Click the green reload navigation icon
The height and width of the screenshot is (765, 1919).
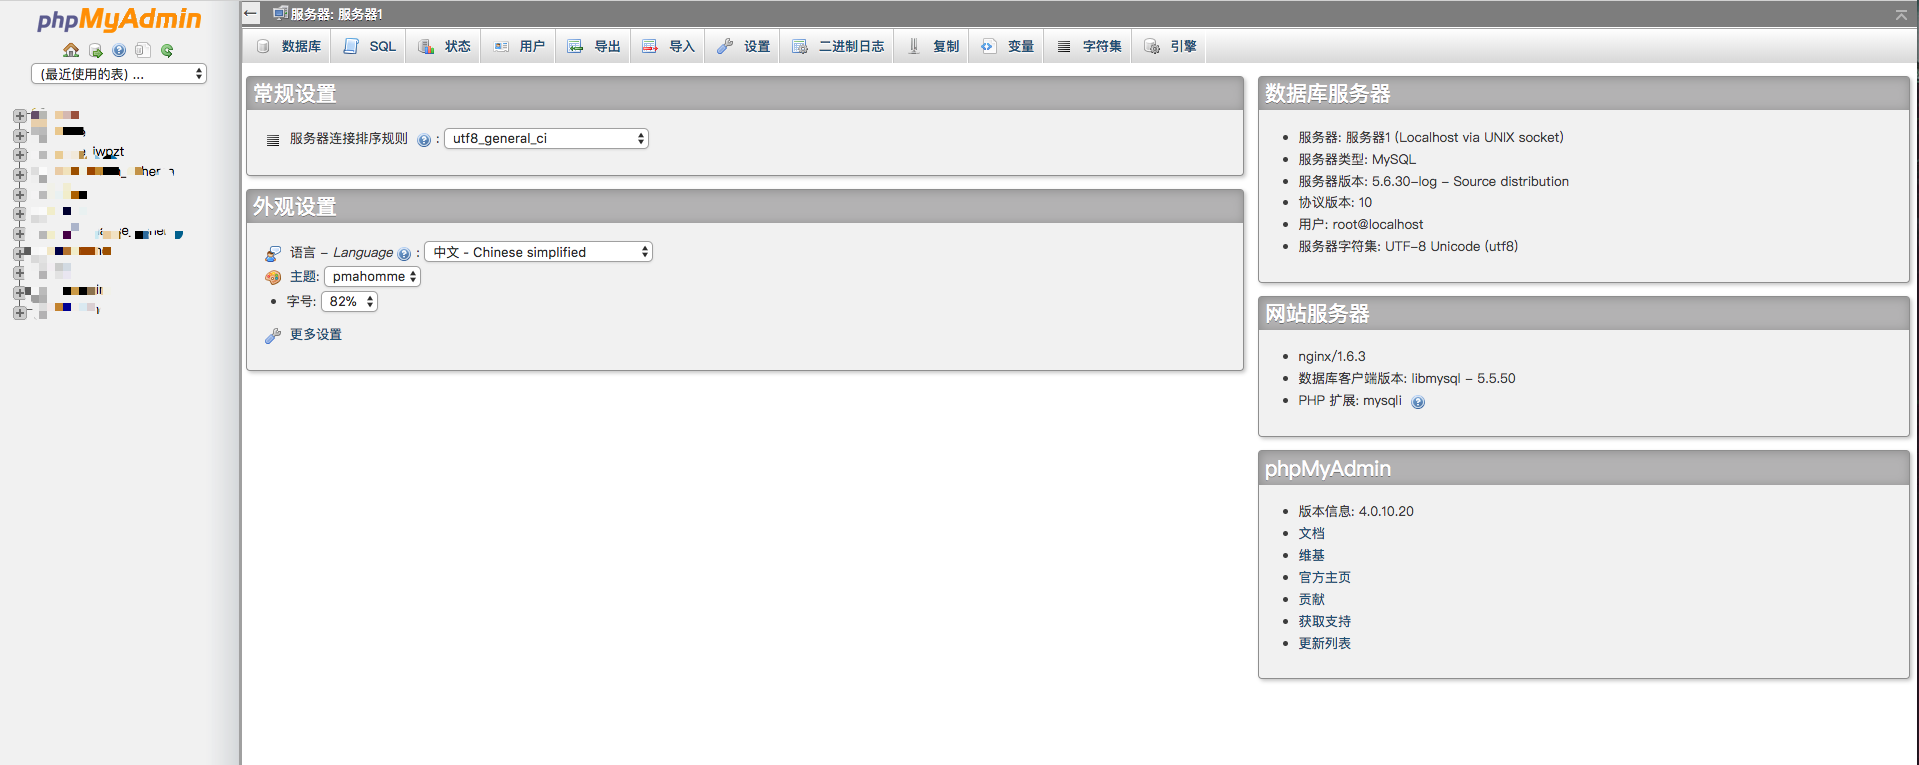point(167,50)
